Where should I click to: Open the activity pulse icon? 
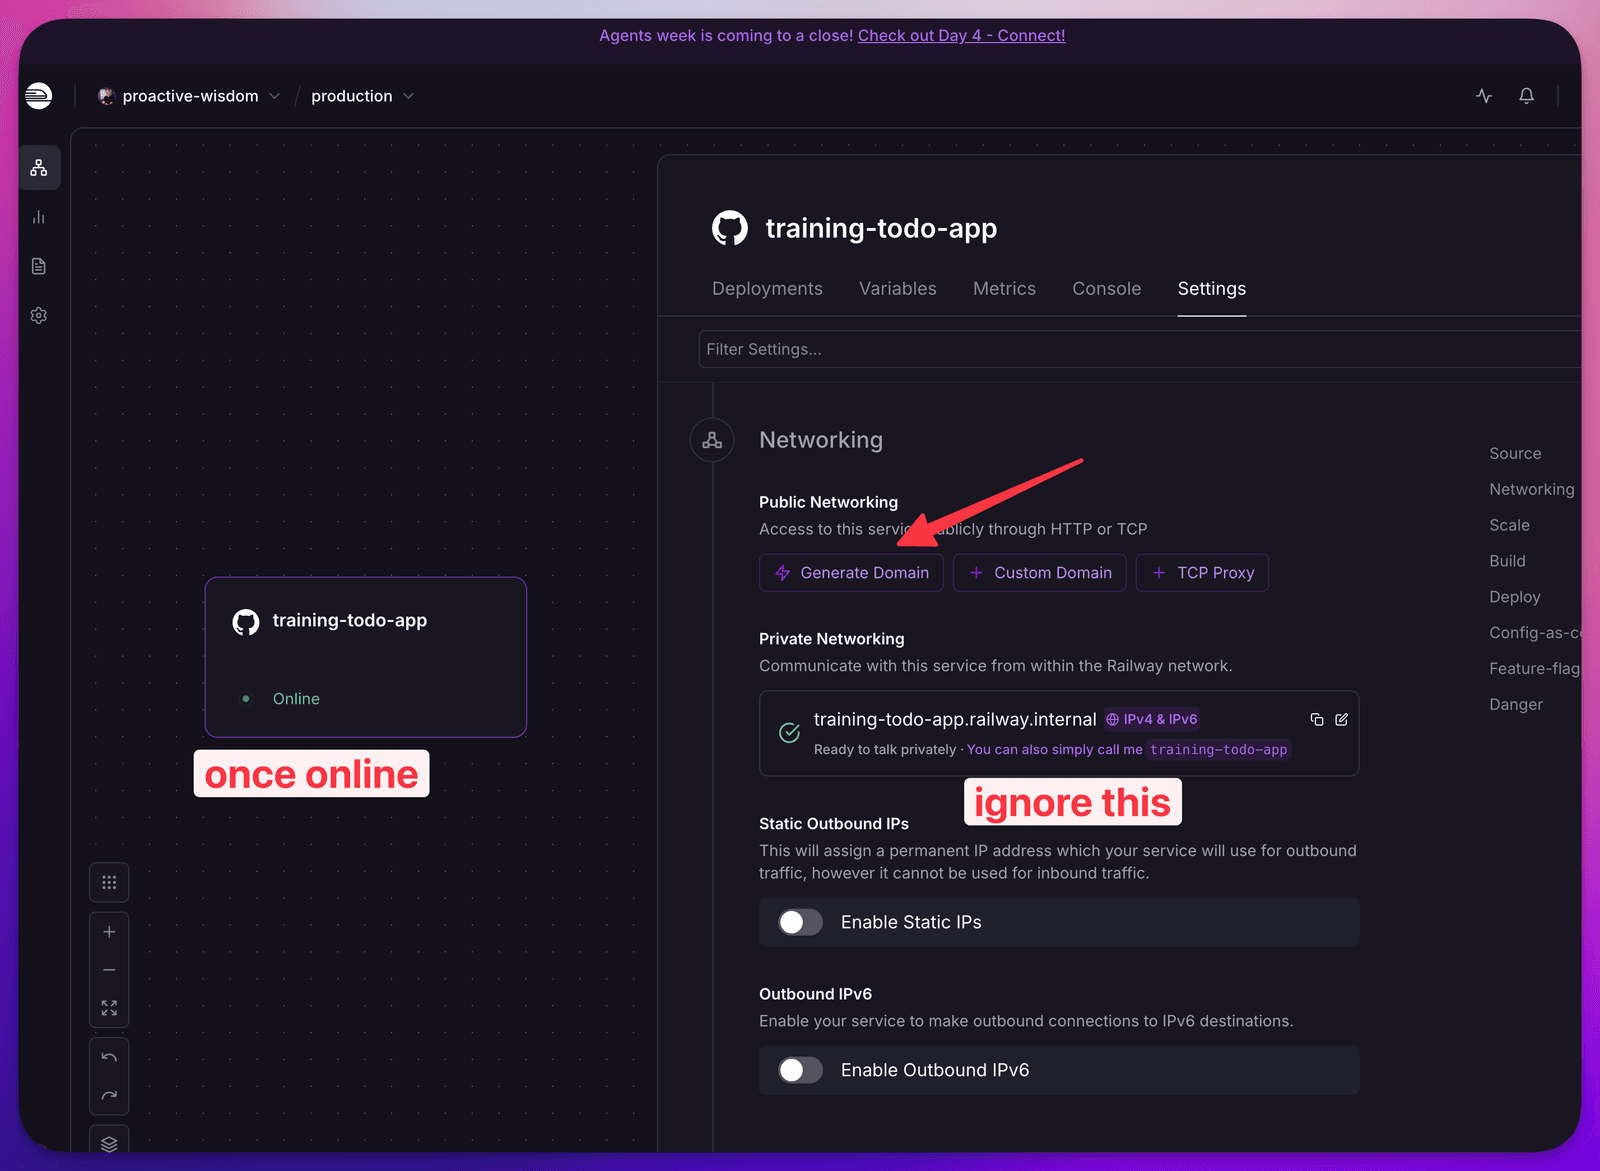click(1484, 96)
